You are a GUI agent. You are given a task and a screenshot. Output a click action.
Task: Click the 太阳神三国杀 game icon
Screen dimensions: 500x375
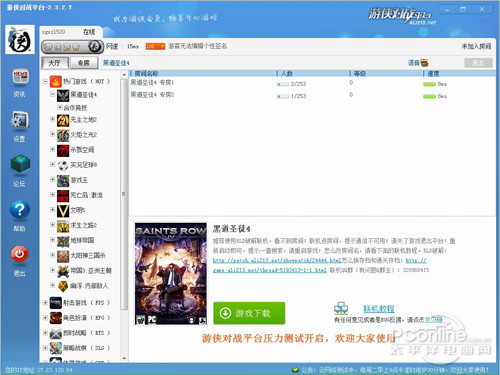pyautogui.click(x=63, y=256)
